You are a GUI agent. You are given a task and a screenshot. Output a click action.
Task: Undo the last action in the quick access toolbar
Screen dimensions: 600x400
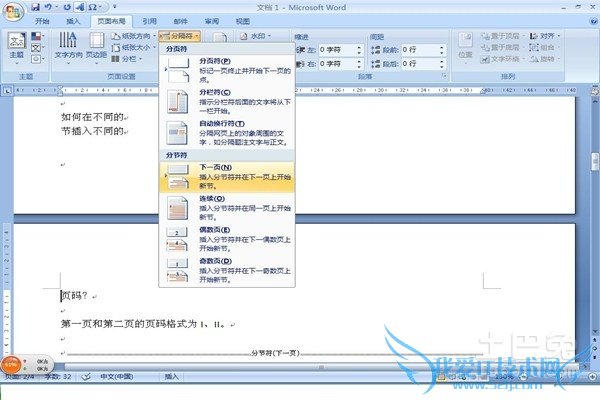pyautogui.click(x=48, y=7)
